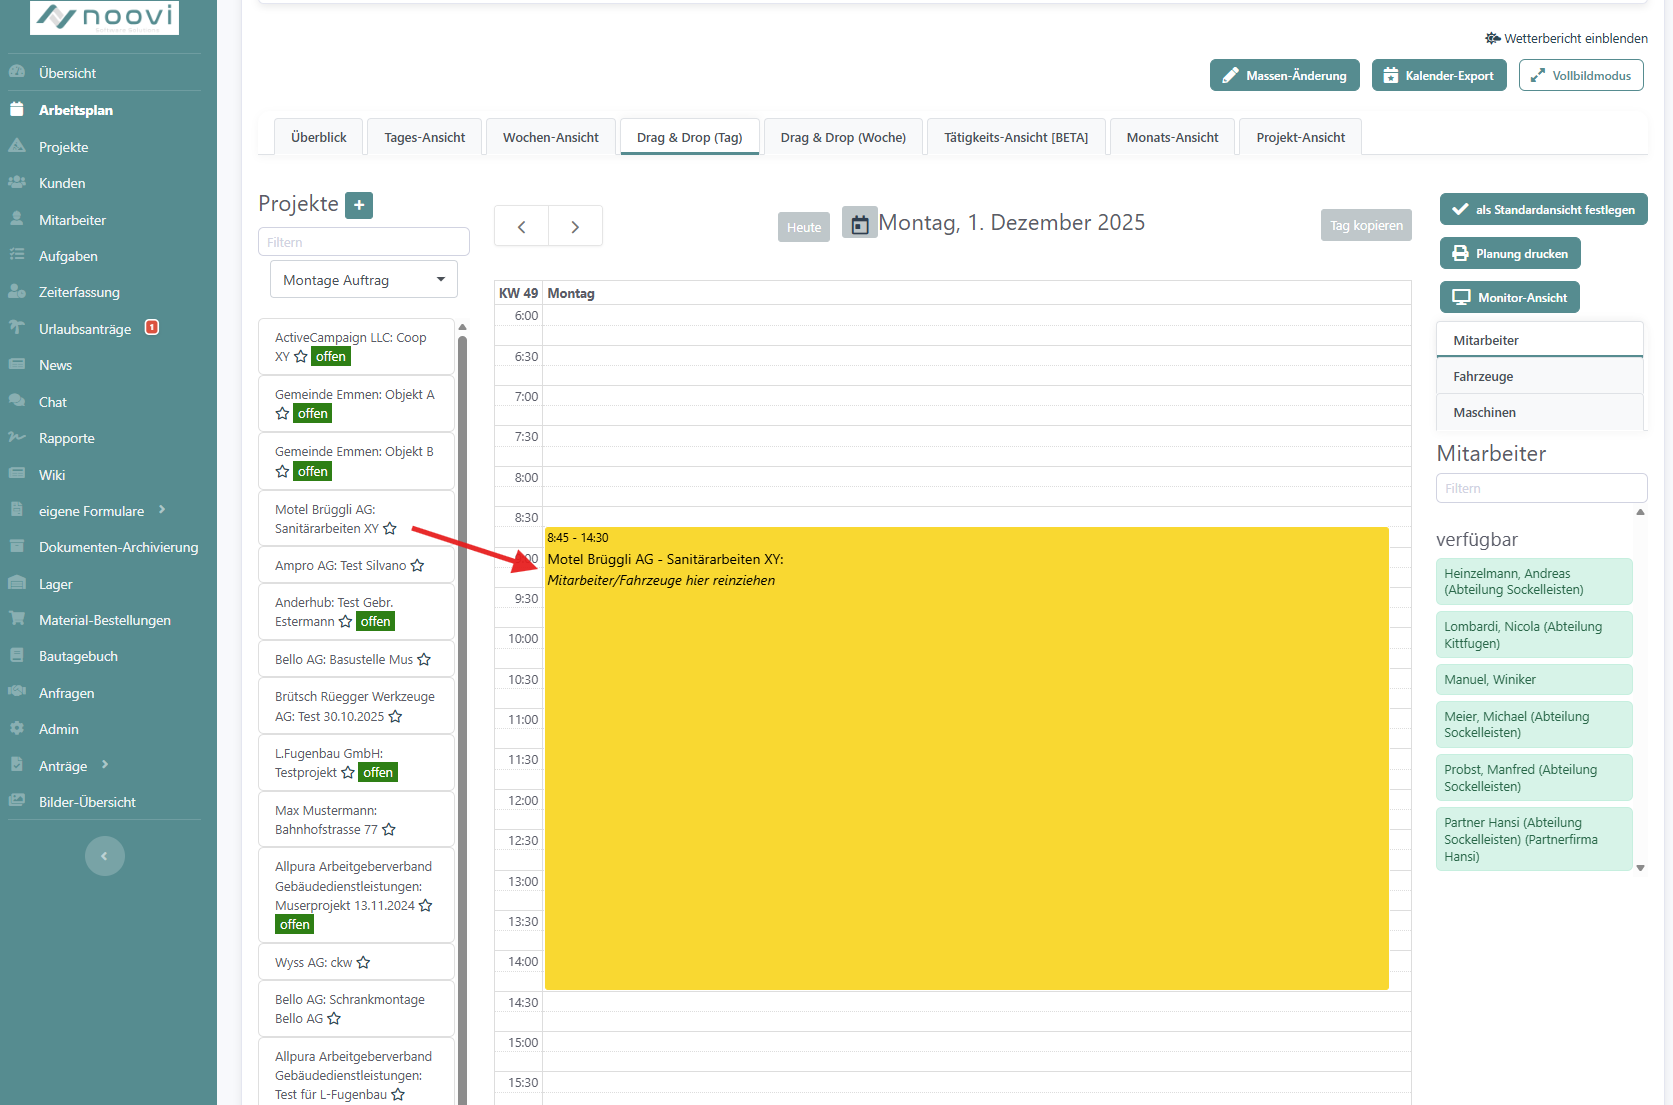This screenshot has width=1673, height=1105.
Task: Click the Mitarbeiter person icon in sidebar
Action: [x=17, y=219]
